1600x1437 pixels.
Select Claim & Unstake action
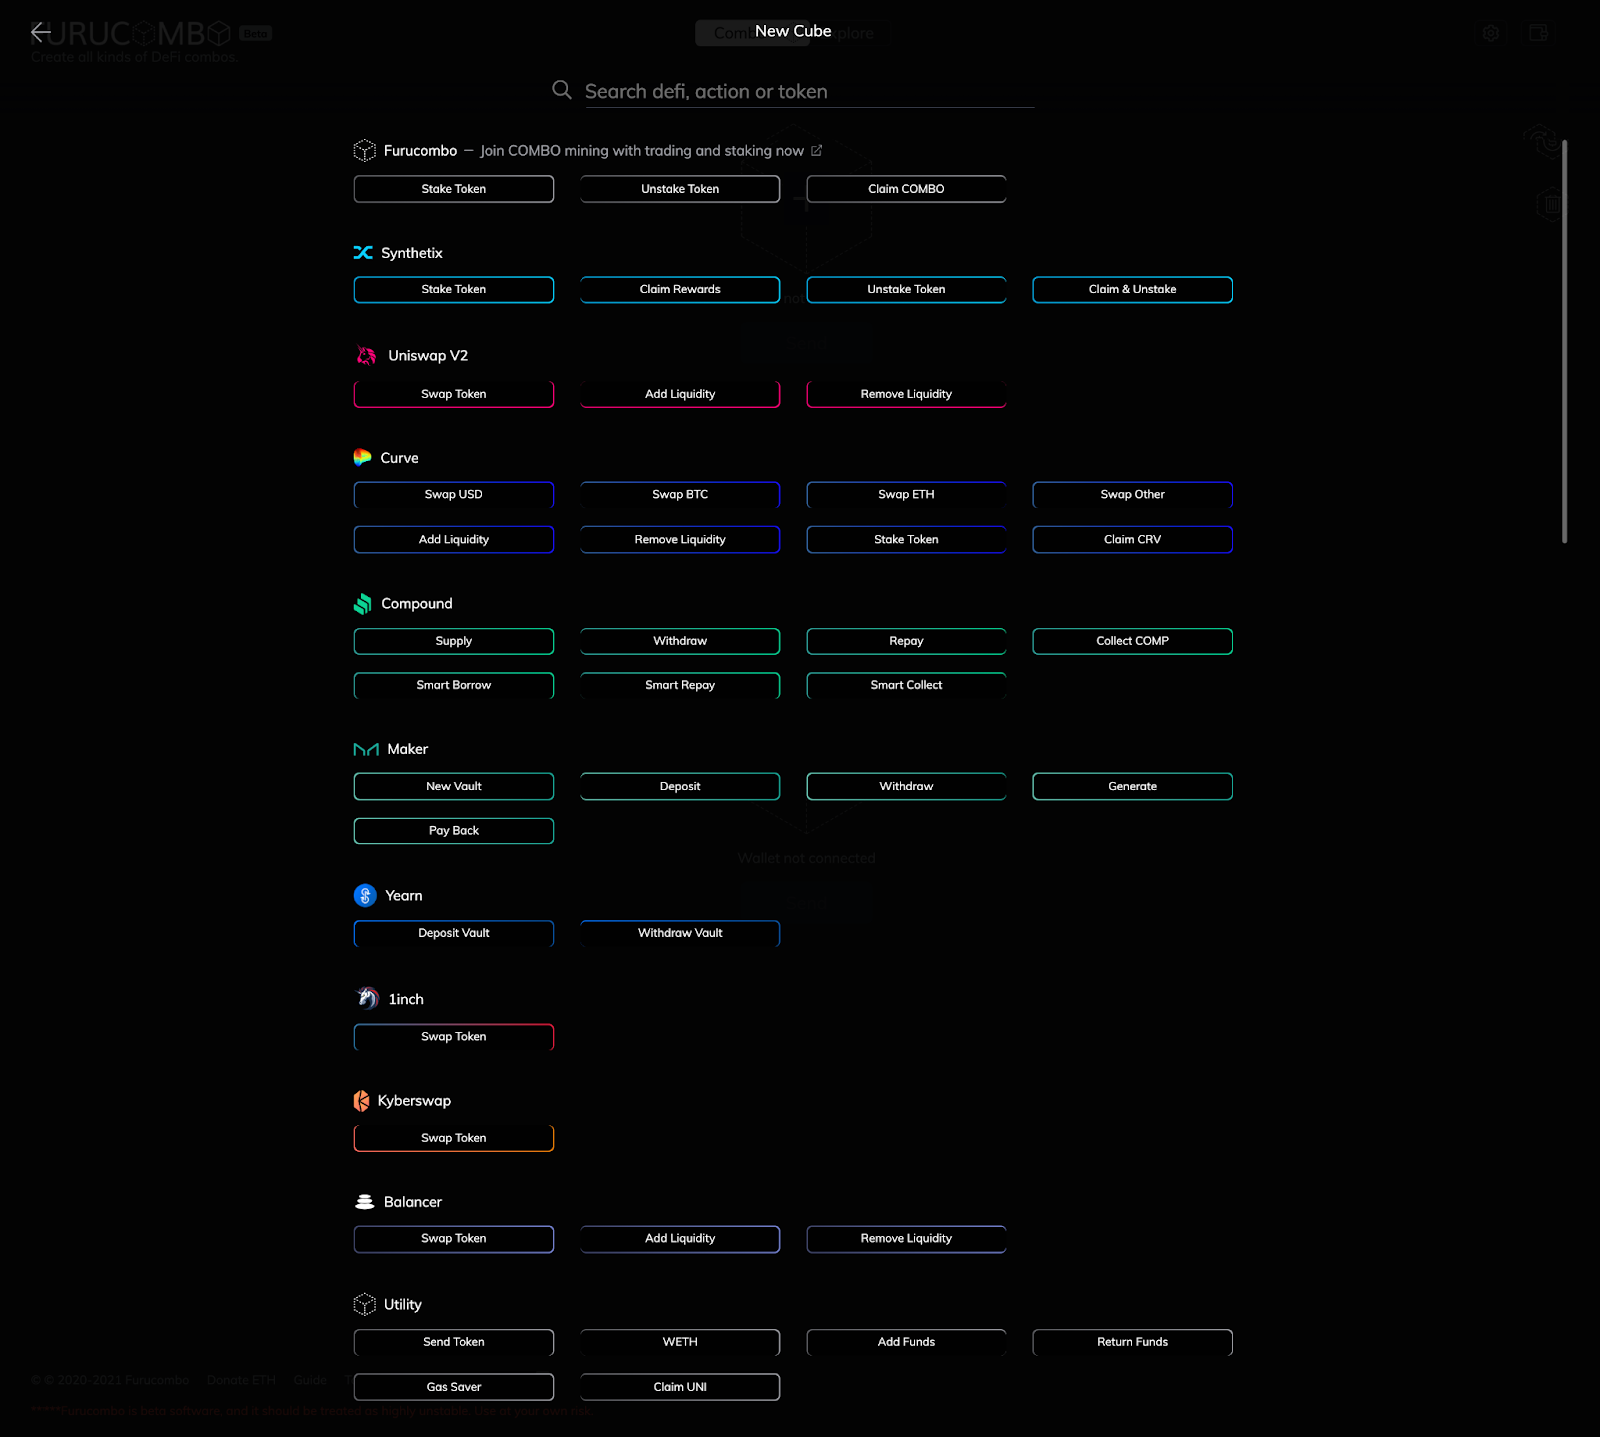point(1132,290)
